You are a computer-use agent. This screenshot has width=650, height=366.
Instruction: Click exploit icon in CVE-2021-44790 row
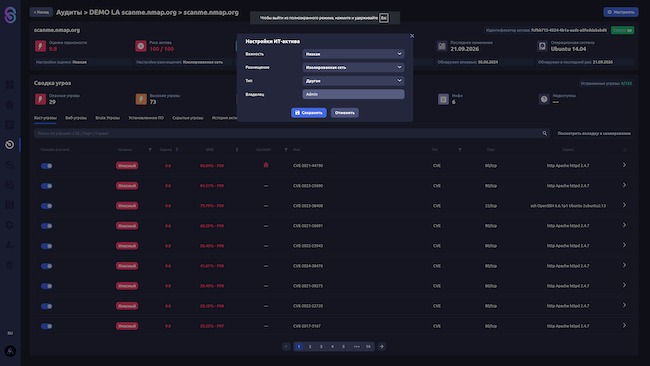tap(266, 165)
